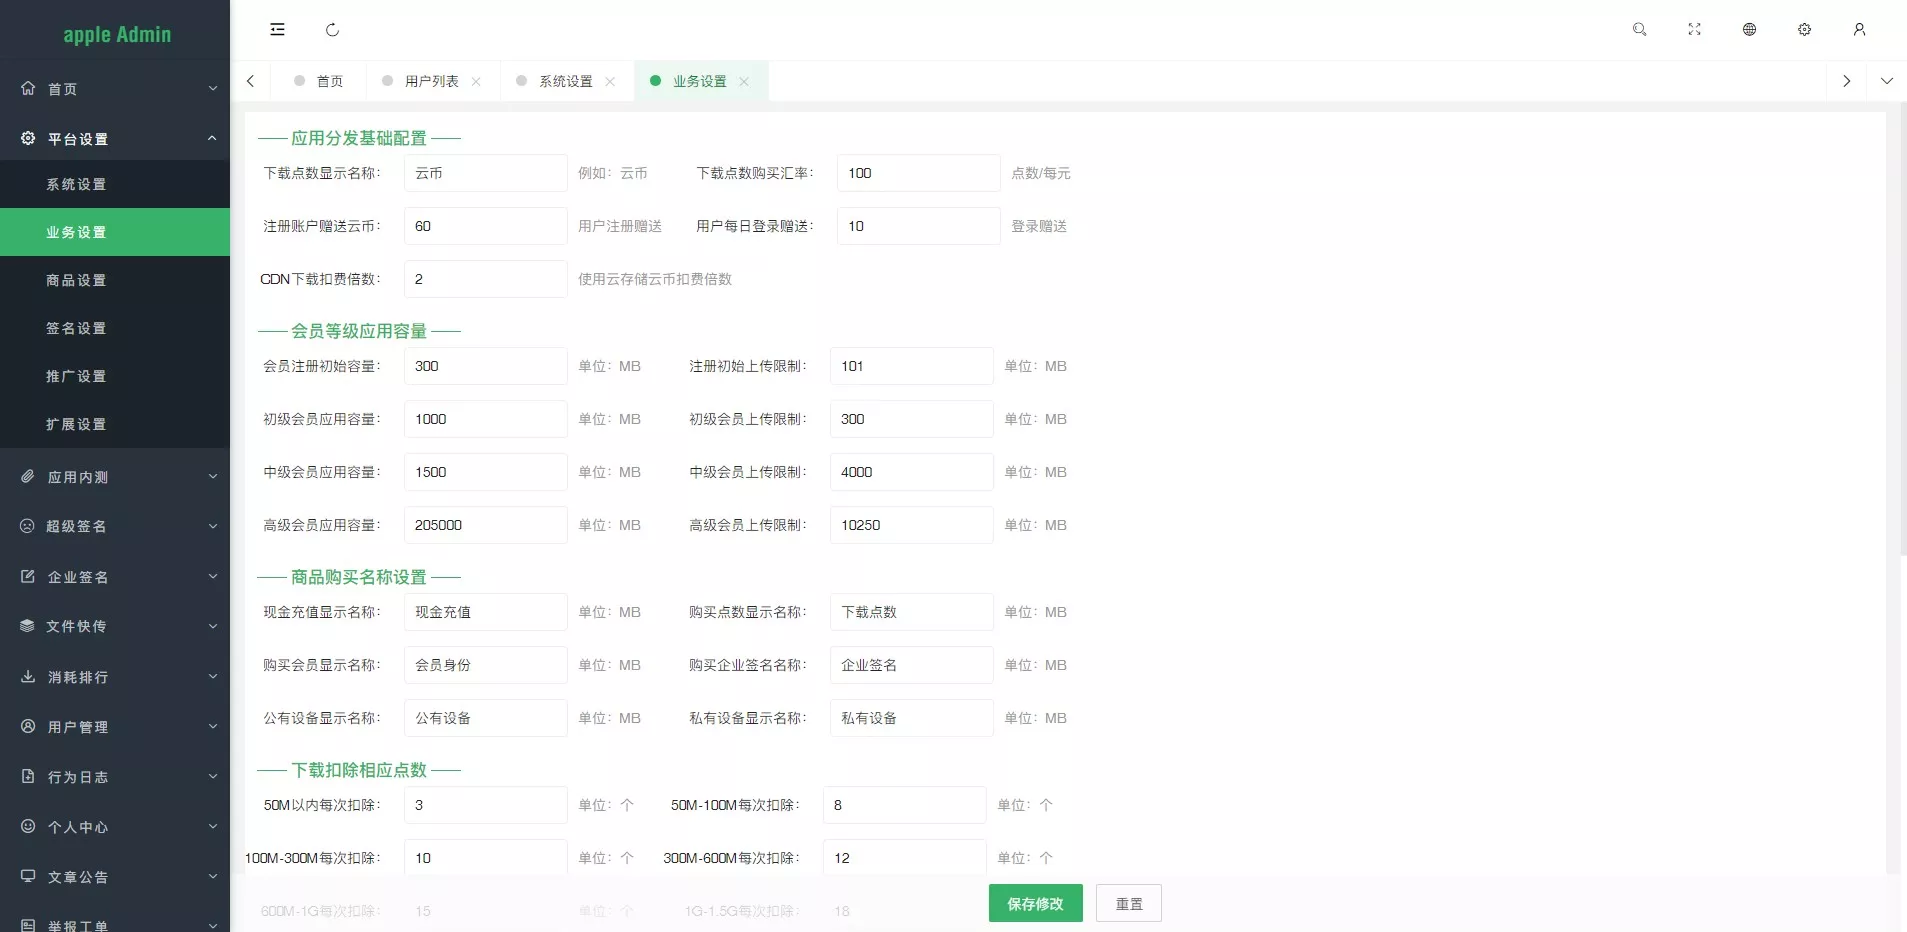This screenshot has height=932, width=1907.
Task: Click the layers icon beside 文件快传
Action: (x=28, y=626)
